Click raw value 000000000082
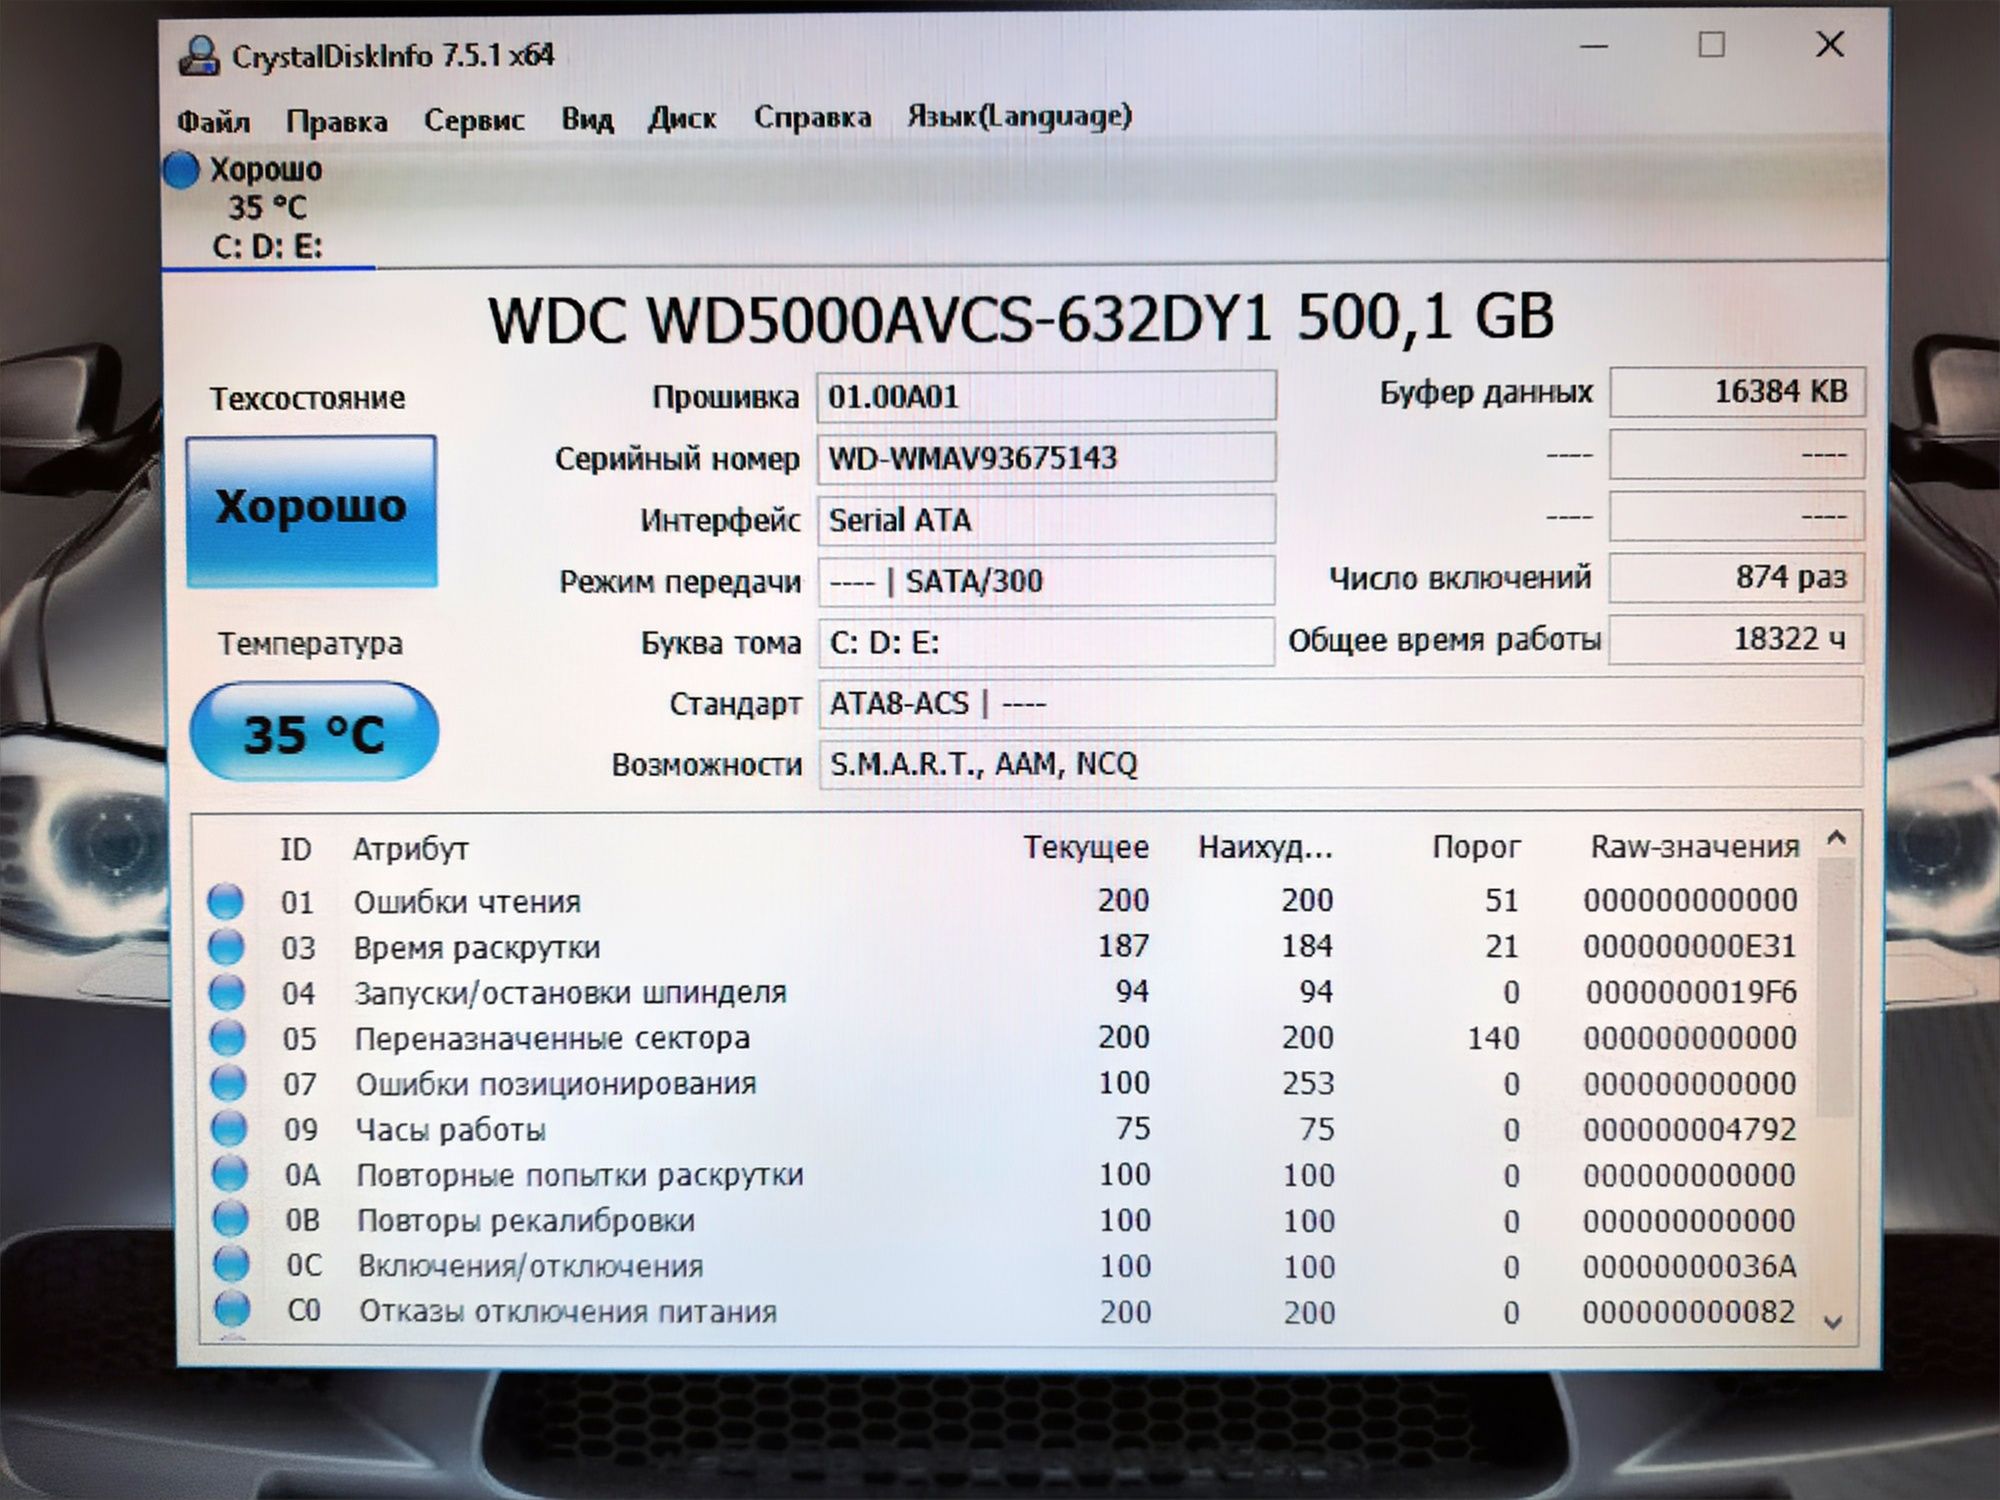Viewport: 2000px width, 1500px height. click(x=1689, y=1311)
